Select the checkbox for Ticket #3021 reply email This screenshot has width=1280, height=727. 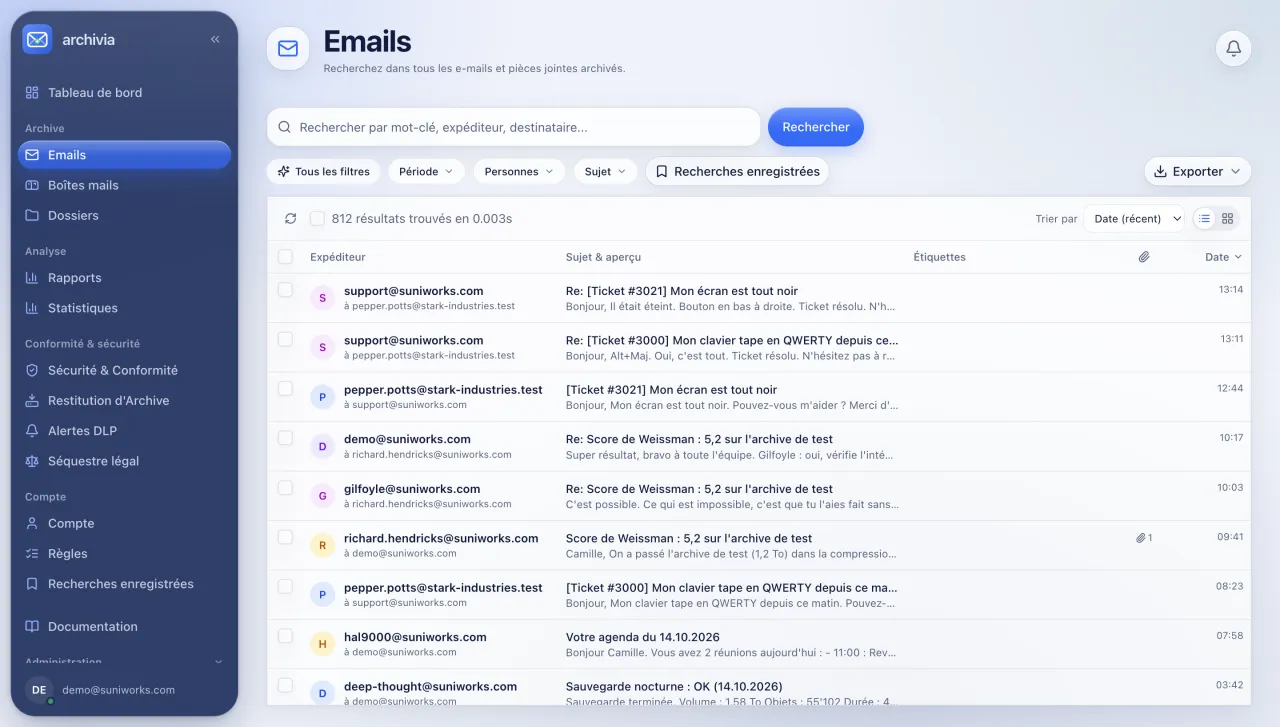[285, 289]
